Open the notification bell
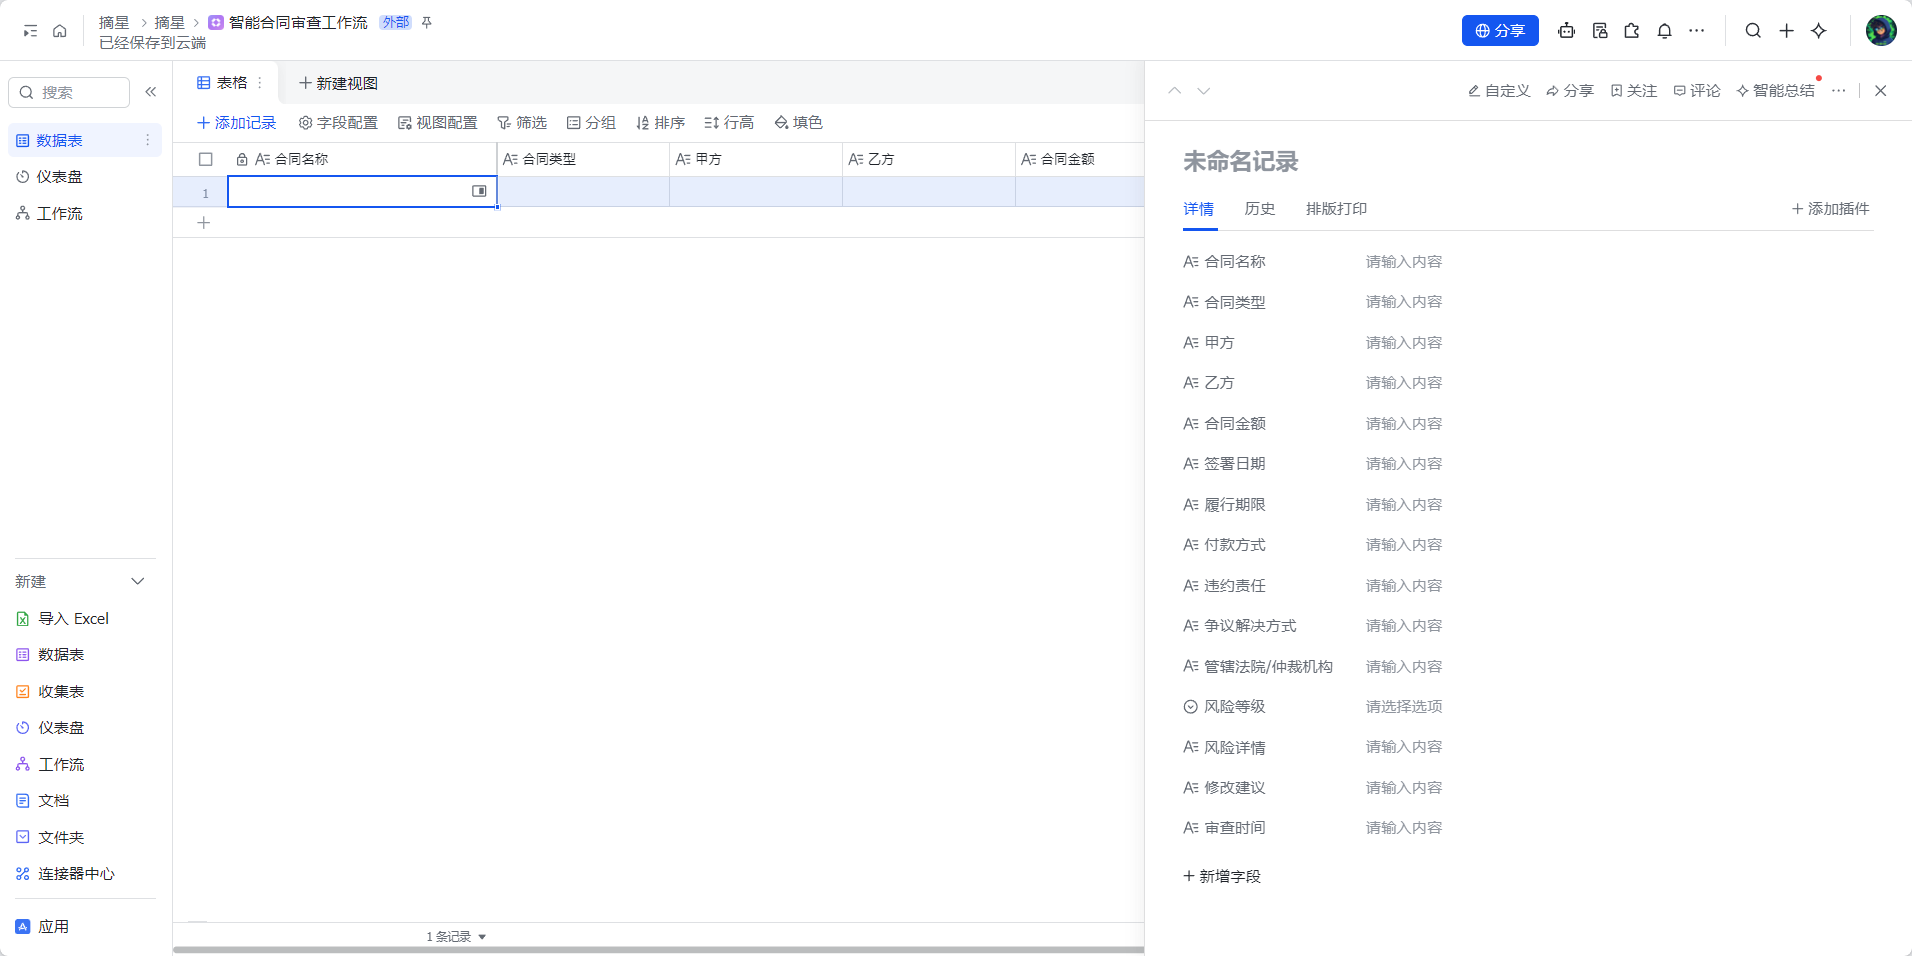The image size is (1912, 956). pyautogui.click(x=1664, y=31)
